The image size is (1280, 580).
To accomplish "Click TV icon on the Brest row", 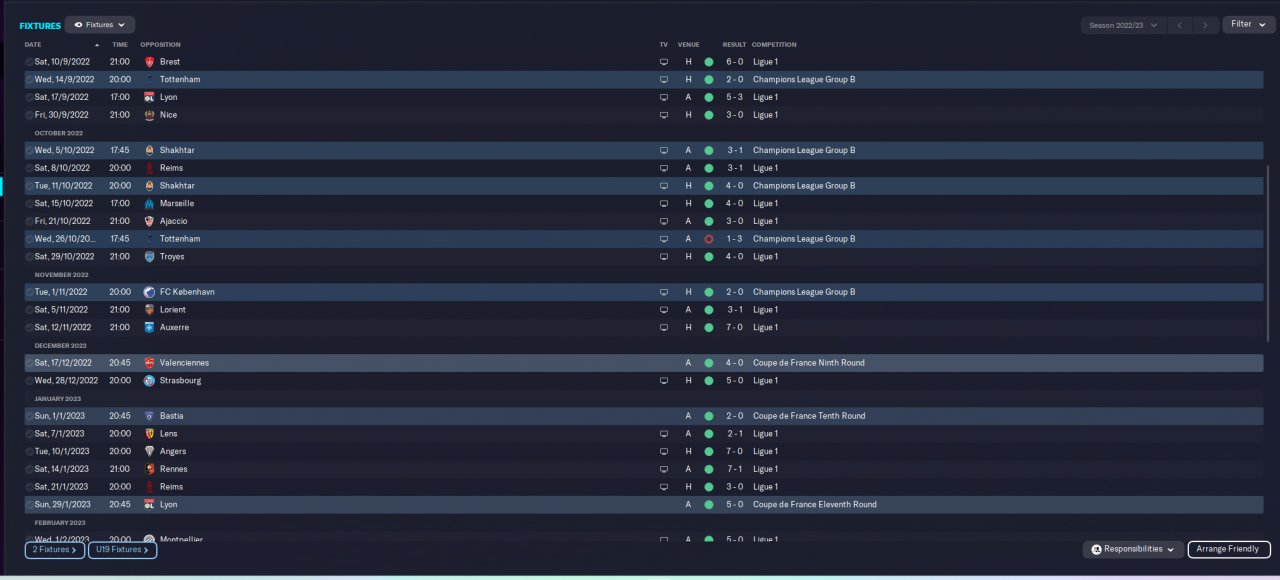I will [663, 62].
